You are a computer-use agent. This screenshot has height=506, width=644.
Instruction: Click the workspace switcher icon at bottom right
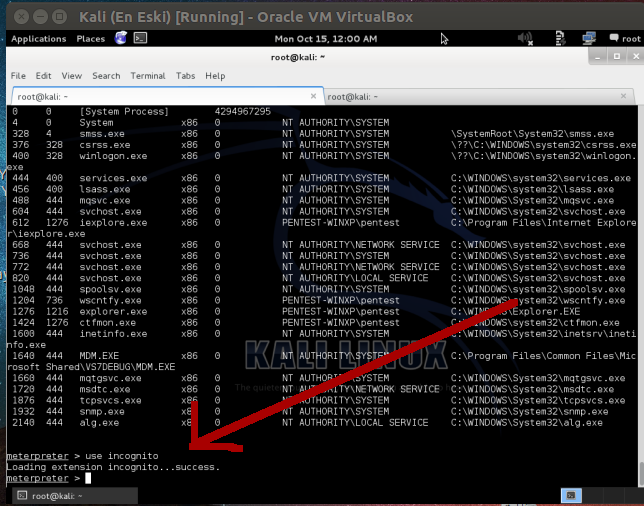571,495
